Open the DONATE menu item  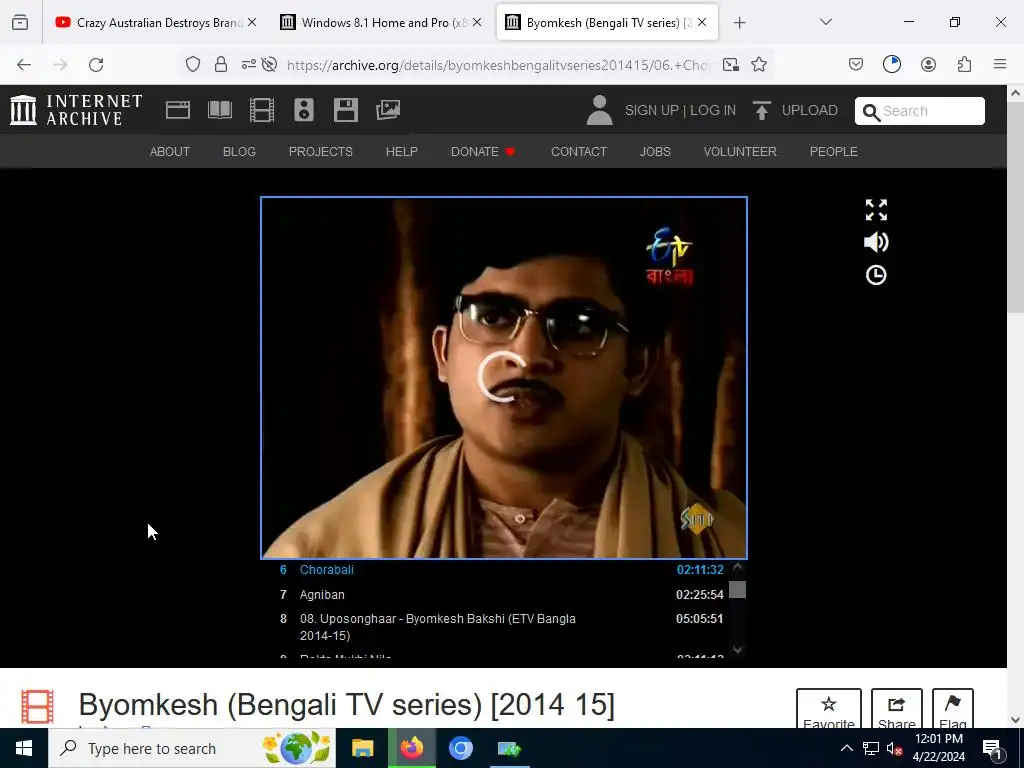(483, 152)
